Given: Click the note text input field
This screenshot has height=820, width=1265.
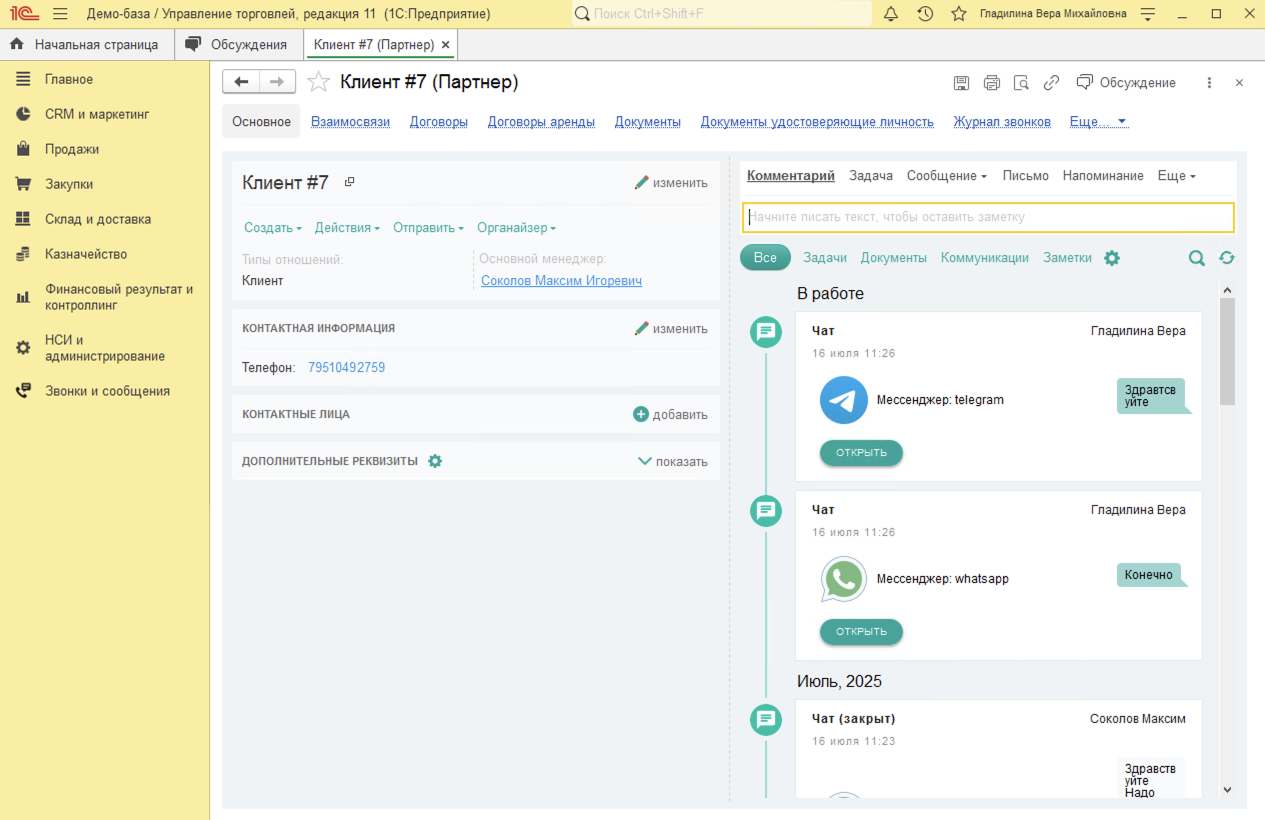Looking at the screenshot, I should pyautogui.click(x=987, y=217).
